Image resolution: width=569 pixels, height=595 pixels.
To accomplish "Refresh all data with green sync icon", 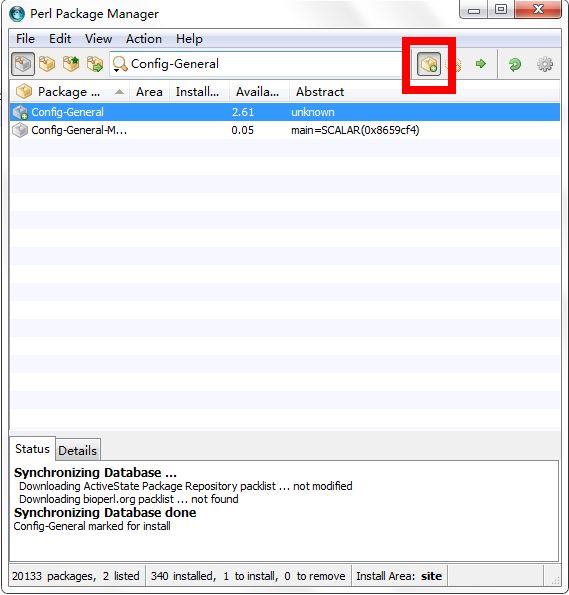I will (515, 64).
